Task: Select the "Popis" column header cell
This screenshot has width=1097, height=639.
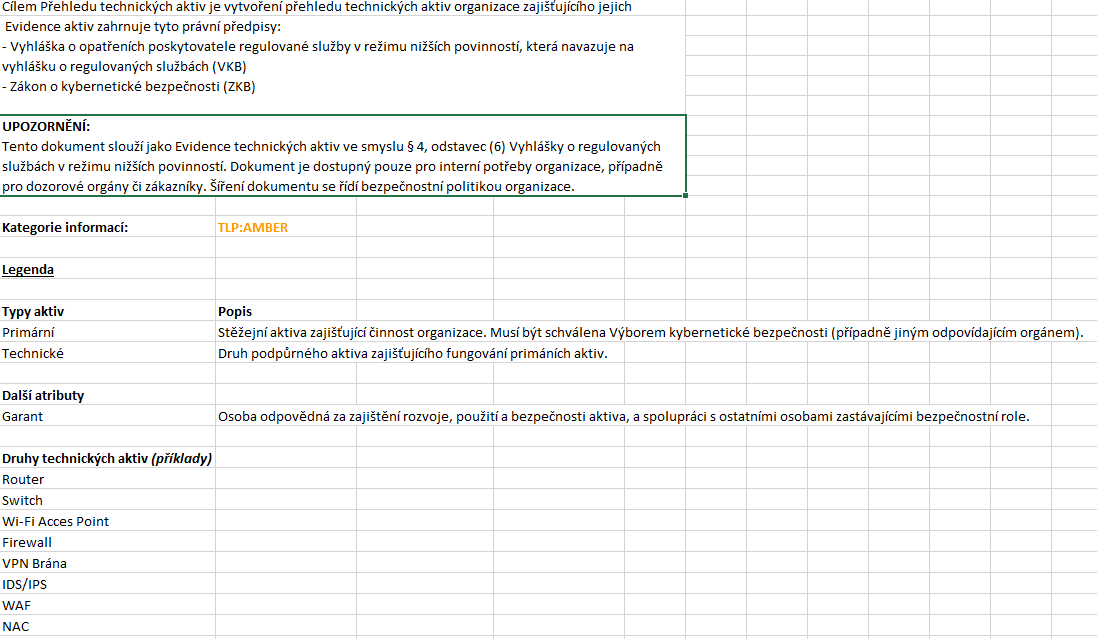Action: click(235, 312)
